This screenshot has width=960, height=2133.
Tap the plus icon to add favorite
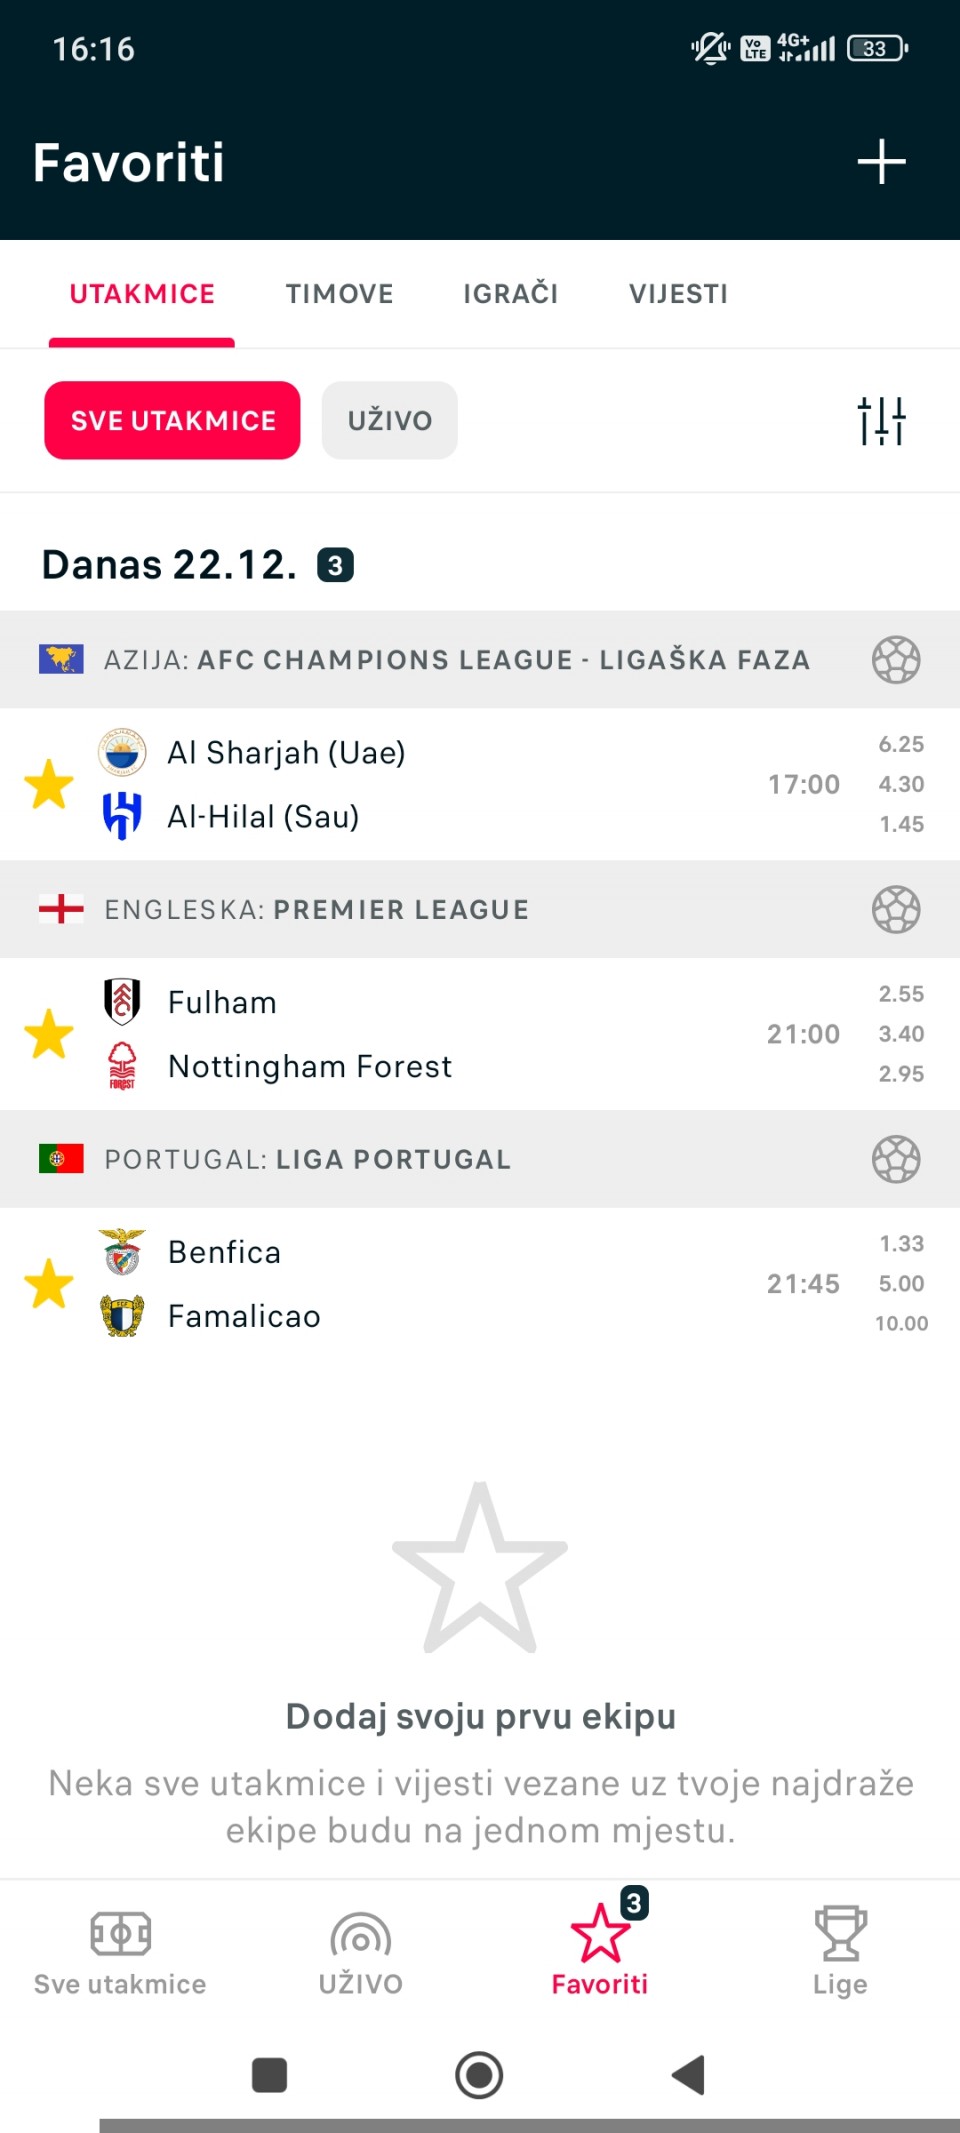[x=881, y=162]
